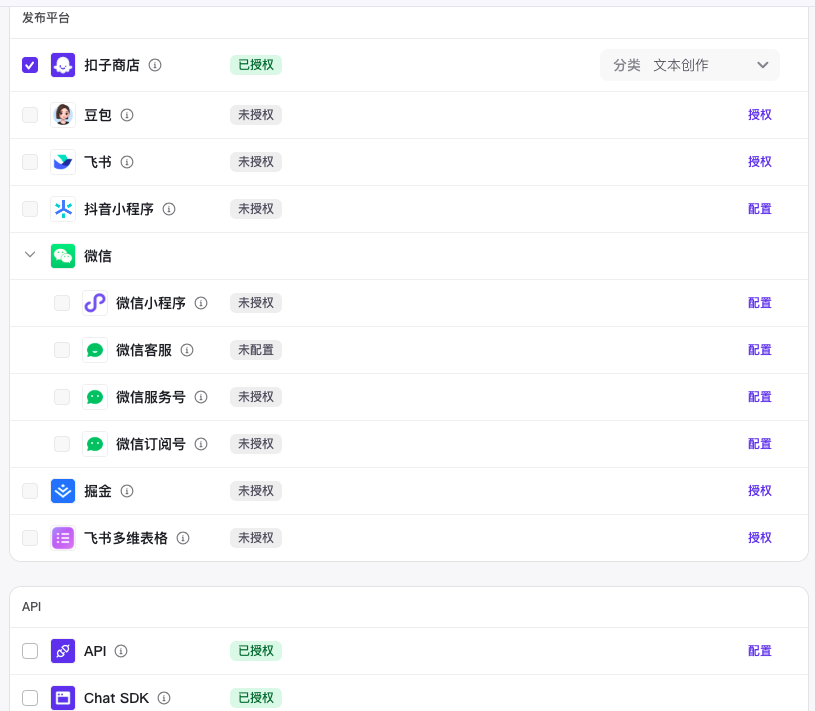
Task: Uncheck the 扣子商店 checkbox
Action: (30, 65)
